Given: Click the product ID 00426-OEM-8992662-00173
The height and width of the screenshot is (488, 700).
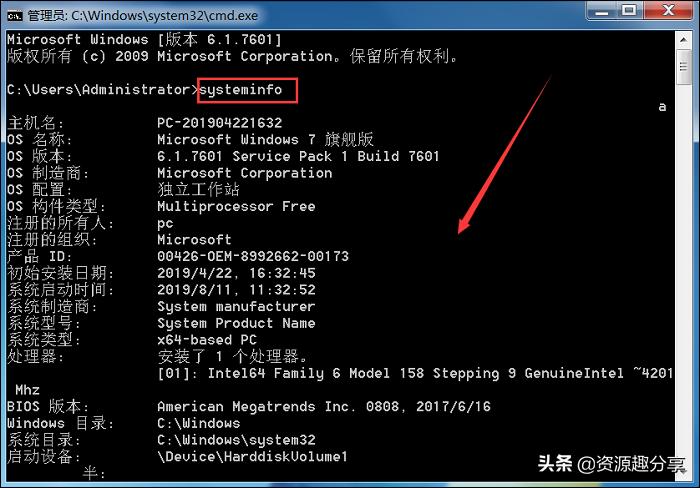Looking at the screenshot, I should point(253,256).
